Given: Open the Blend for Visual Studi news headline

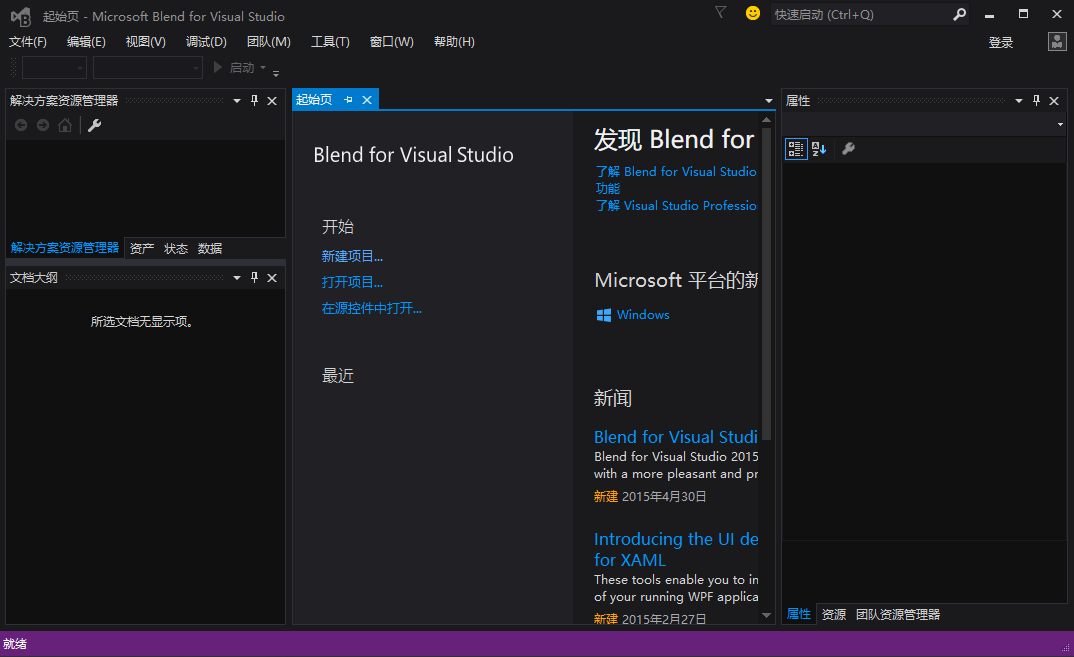Looking at the screenshot, I should pyautogui.click(x=675, y=437).
